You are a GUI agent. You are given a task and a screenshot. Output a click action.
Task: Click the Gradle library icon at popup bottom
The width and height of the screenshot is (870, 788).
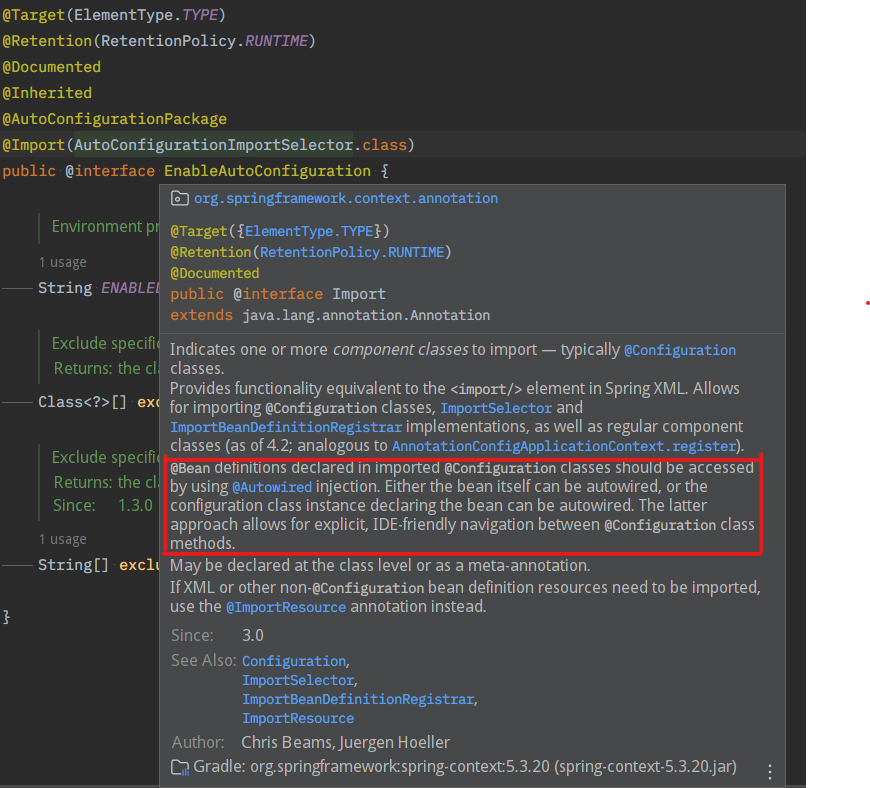(x=180, y=767)
